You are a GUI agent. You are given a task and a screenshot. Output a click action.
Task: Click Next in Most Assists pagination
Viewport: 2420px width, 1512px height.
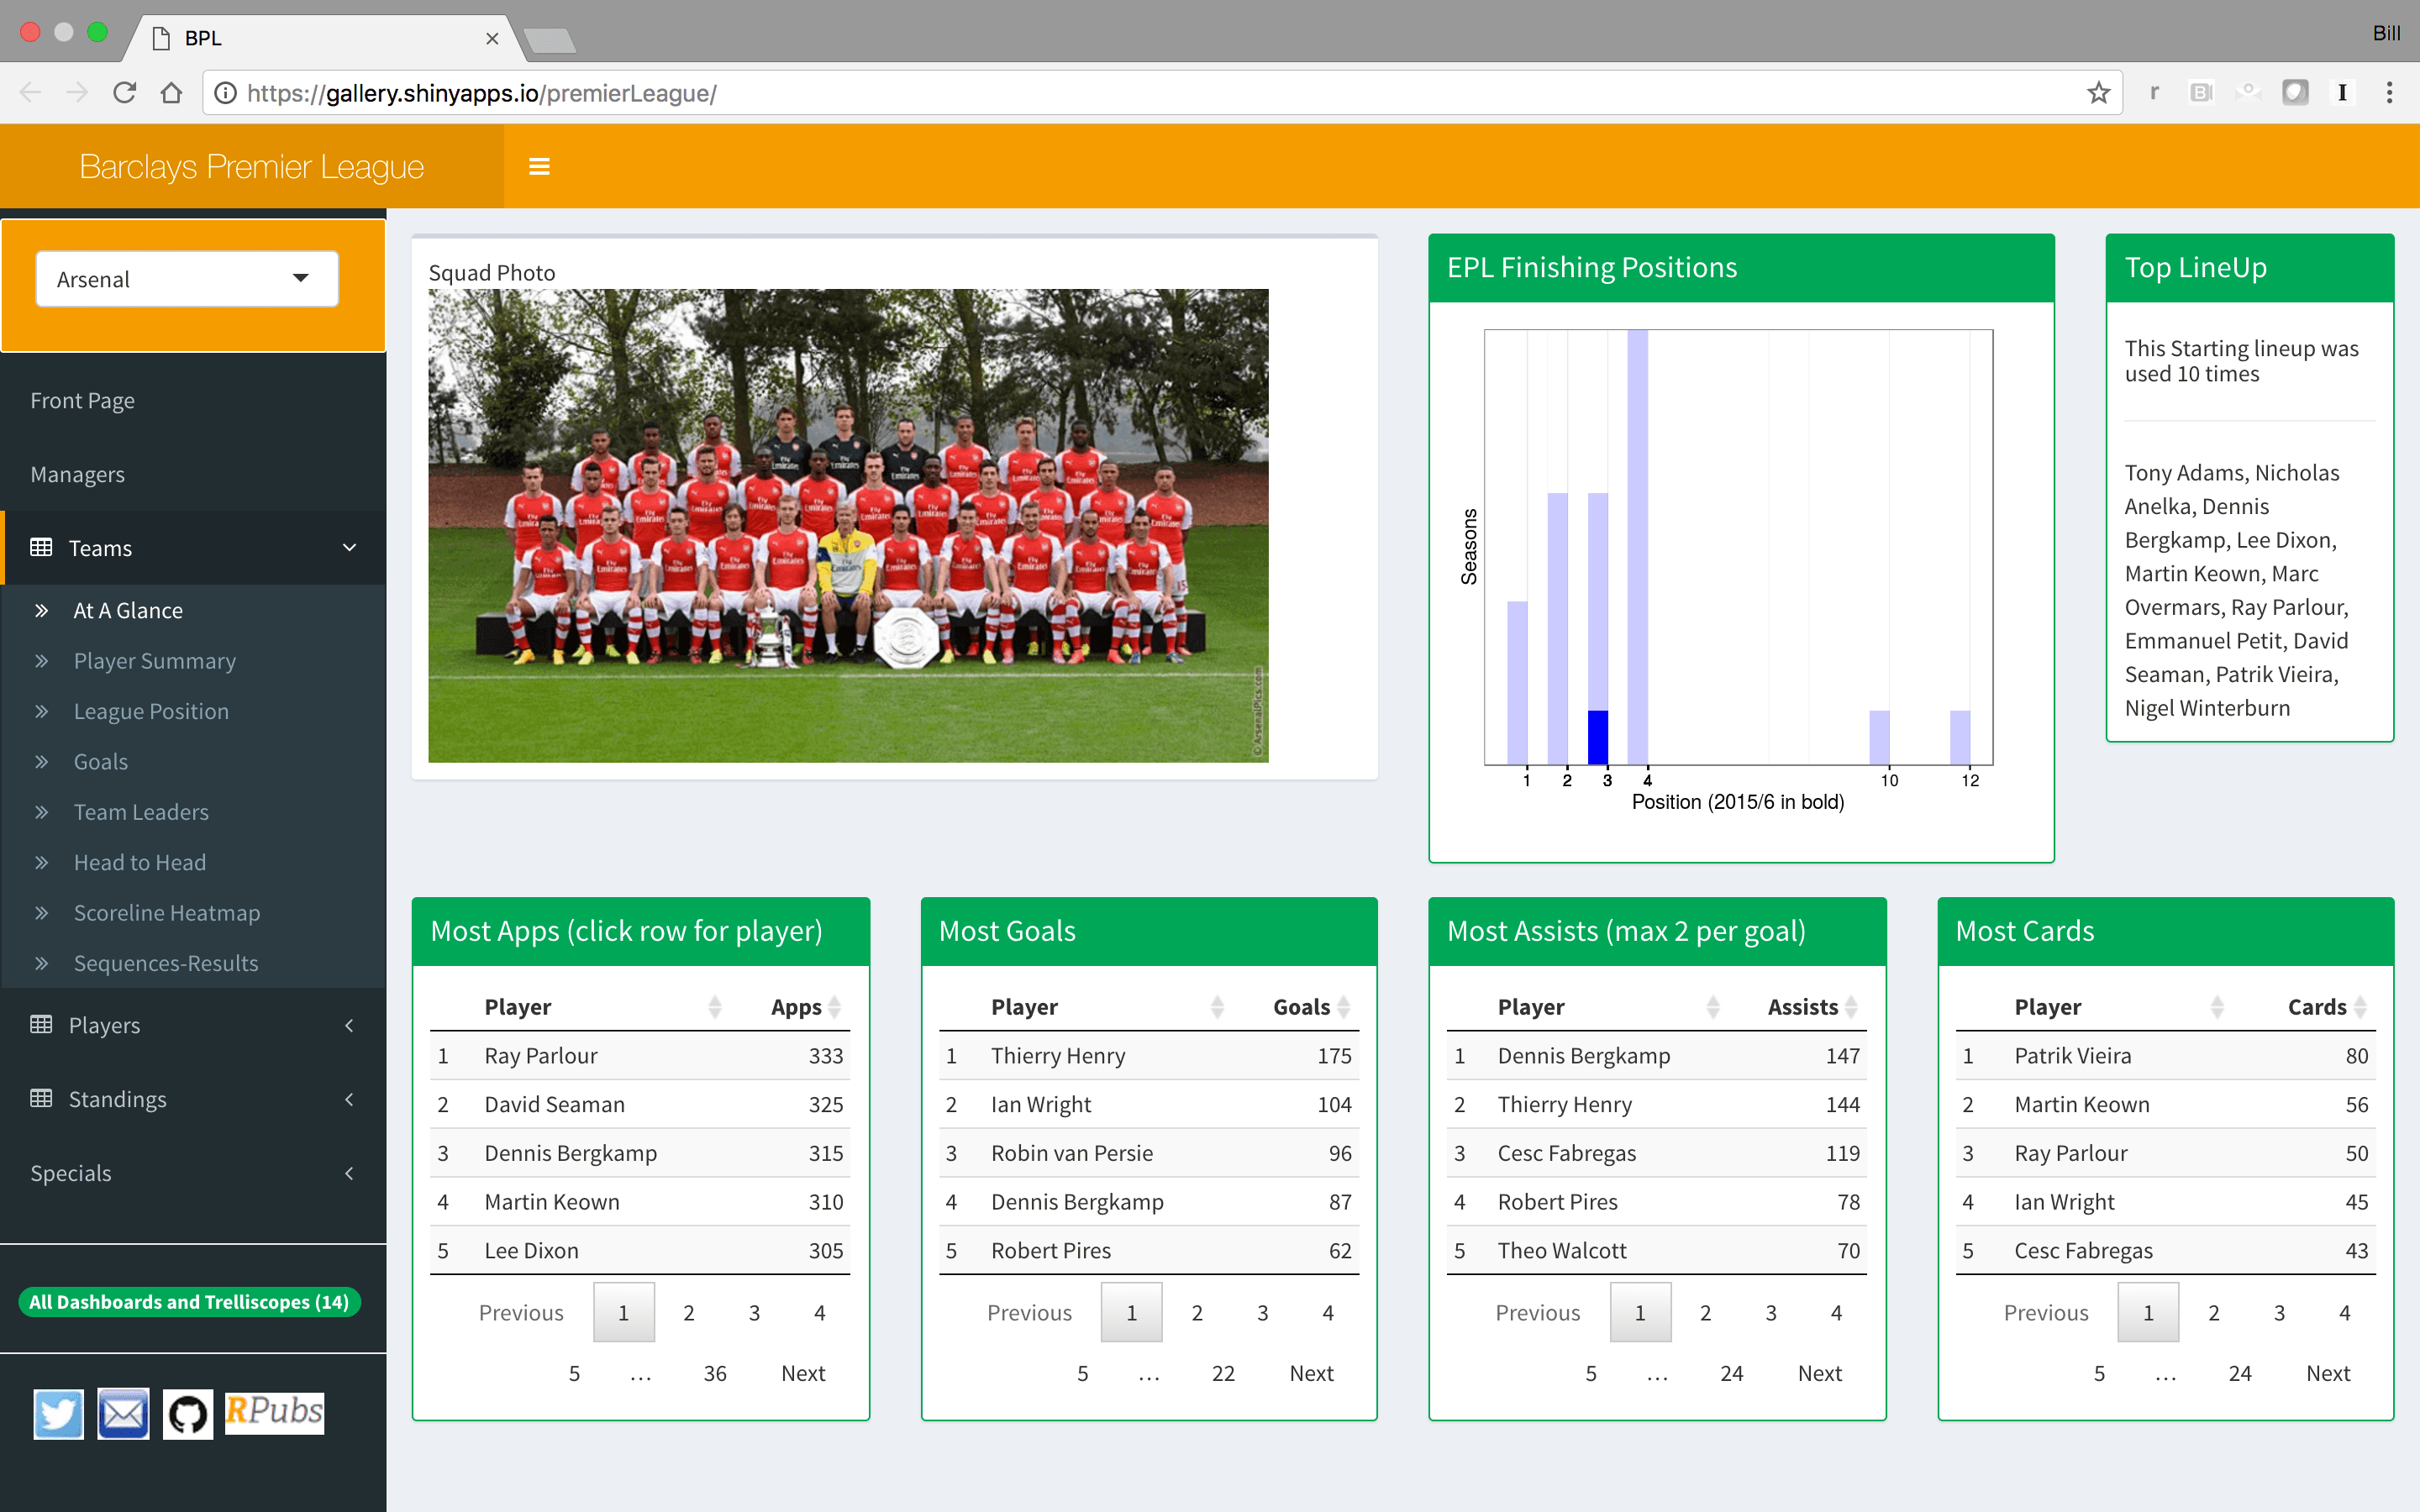tap(1819, 1373)
